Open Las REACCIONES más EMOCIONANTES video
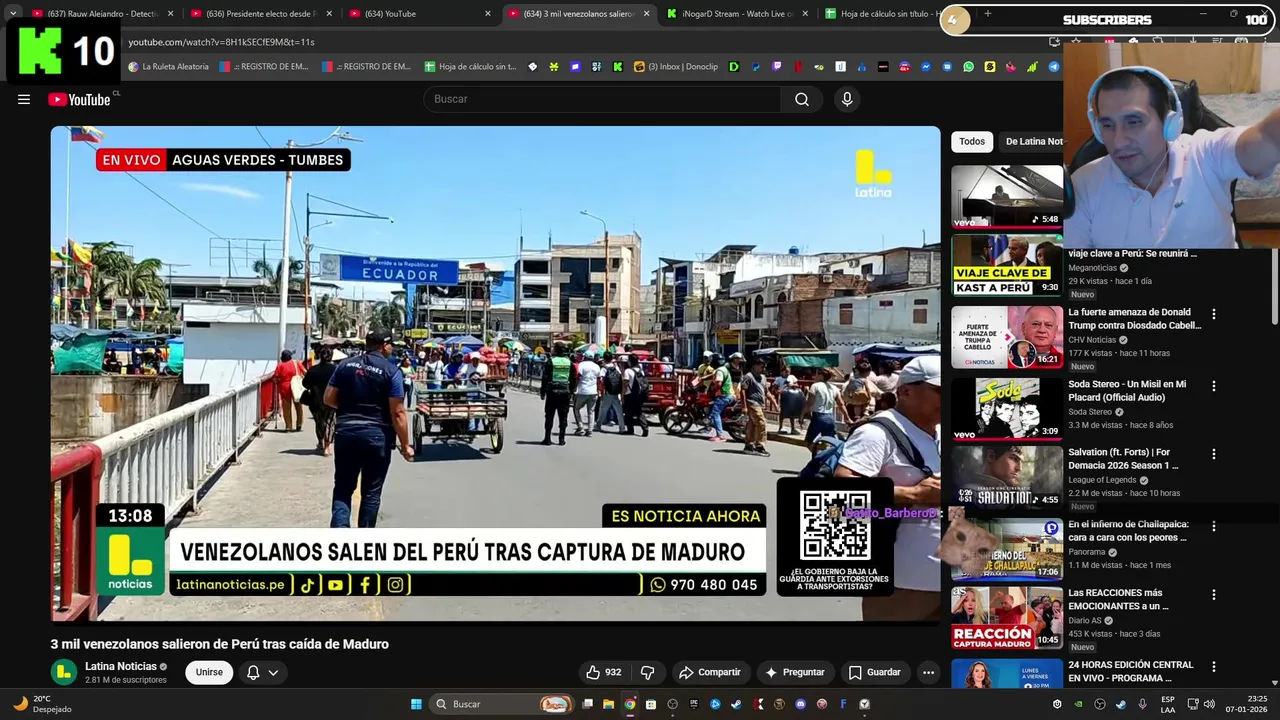This screenshot has height=720, width=1280. point(1118,599)
